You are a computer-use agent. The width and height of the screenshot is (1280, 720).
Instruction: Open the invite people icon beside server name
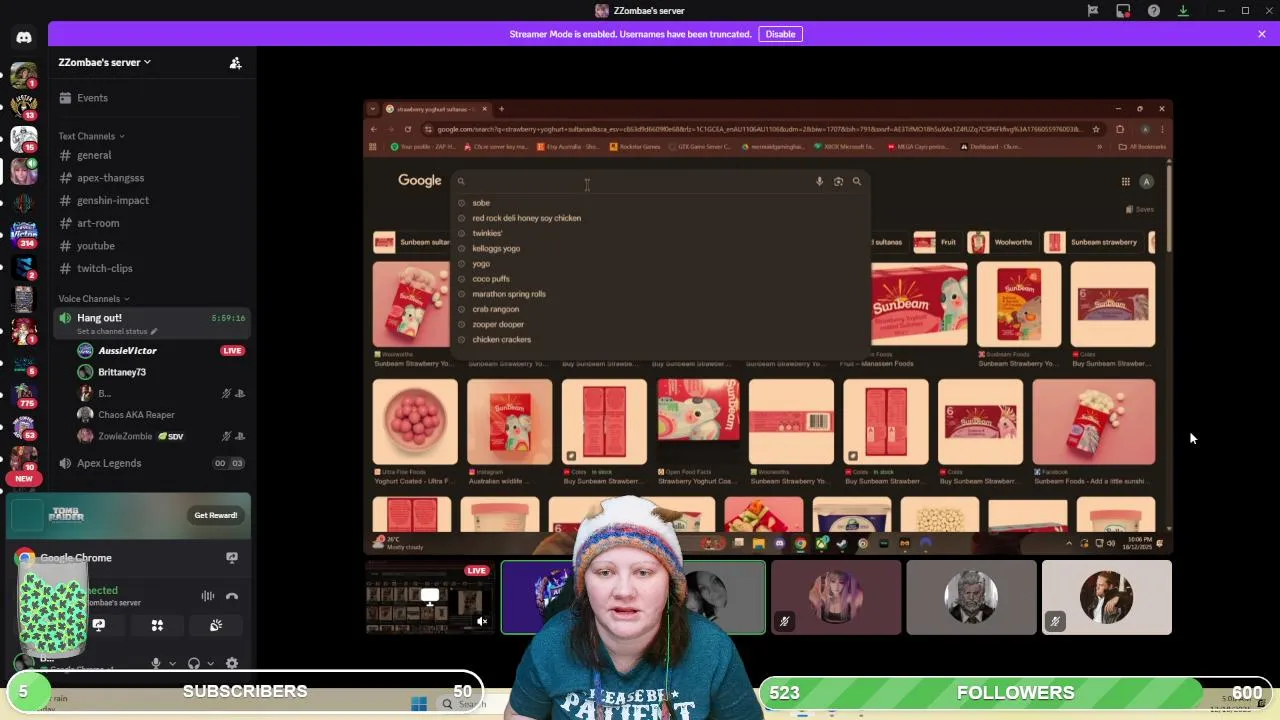tap(235, 62)
